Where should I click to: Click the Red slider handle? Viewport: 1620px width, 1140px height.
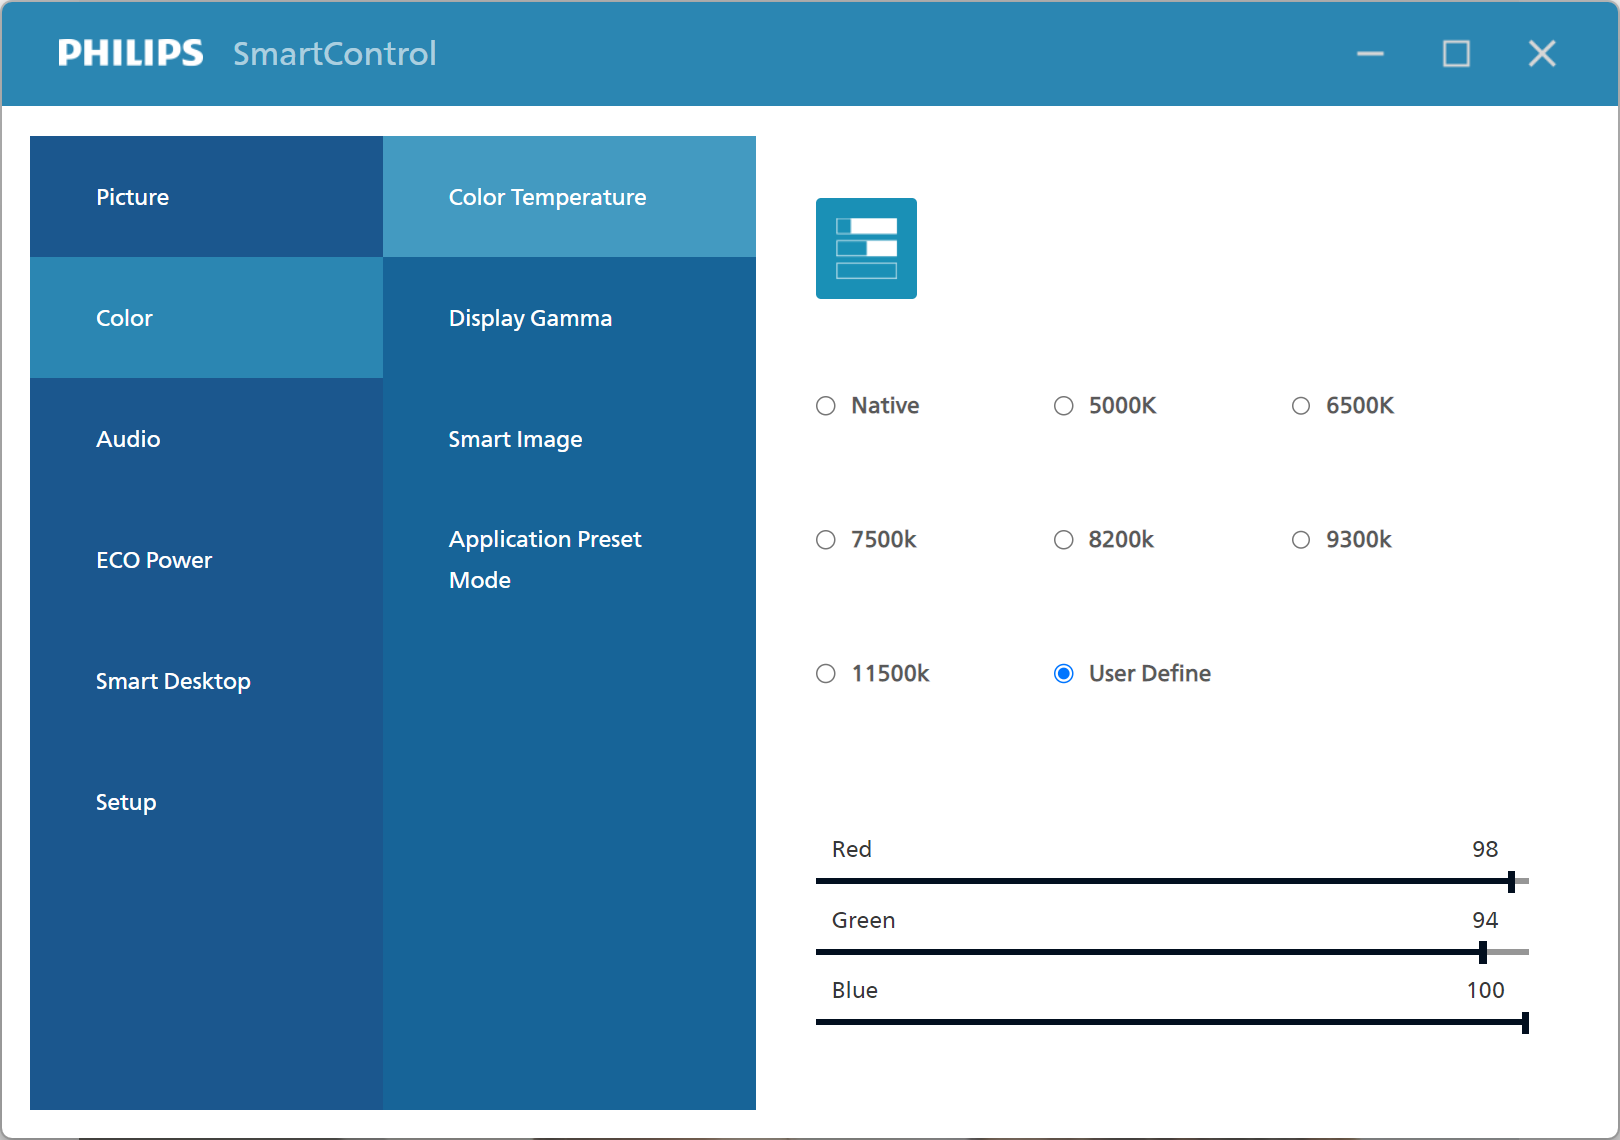[x=1511, y=881]
